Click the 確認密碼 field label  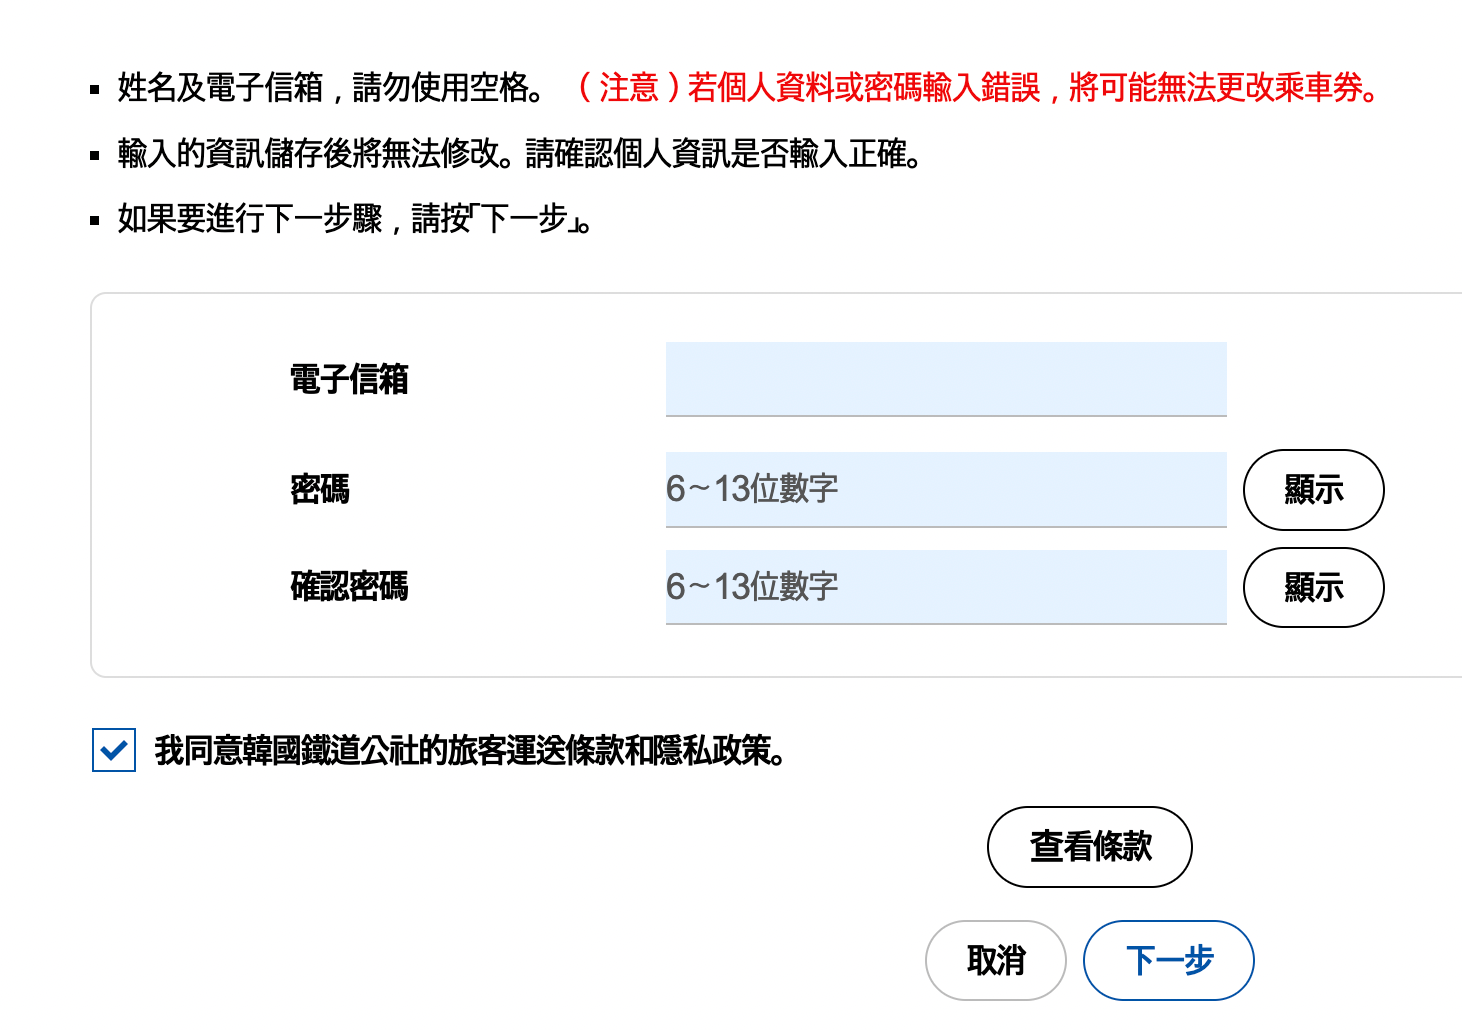click(x=349, y=587)
